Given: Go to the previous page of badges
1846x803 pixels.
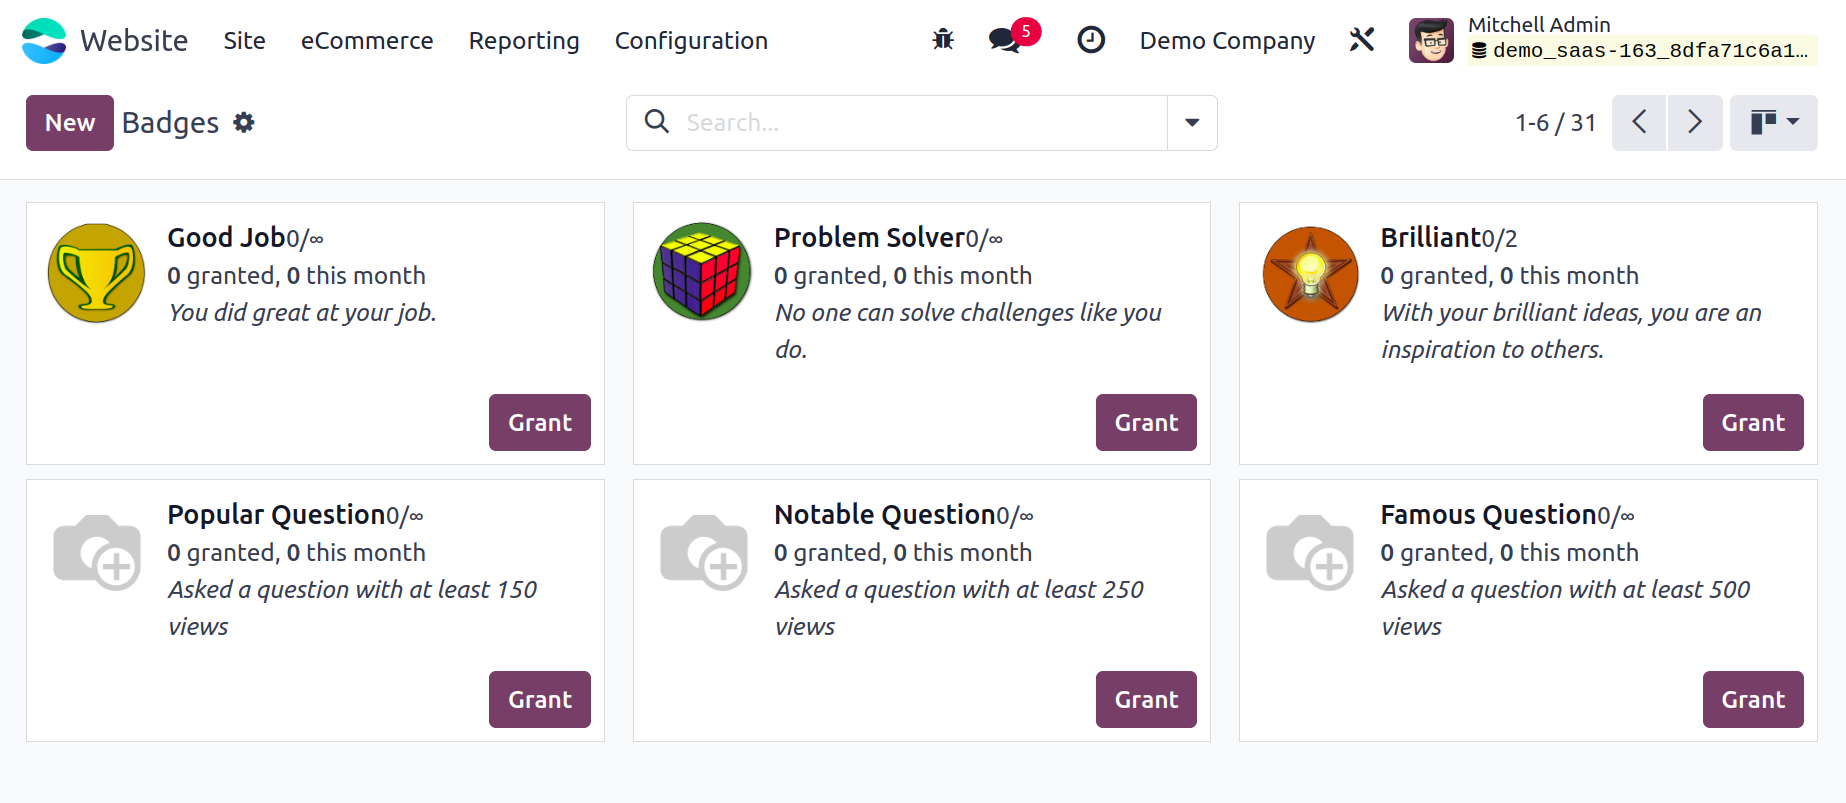Looking at the screenshot, I should coord(1639,123).
